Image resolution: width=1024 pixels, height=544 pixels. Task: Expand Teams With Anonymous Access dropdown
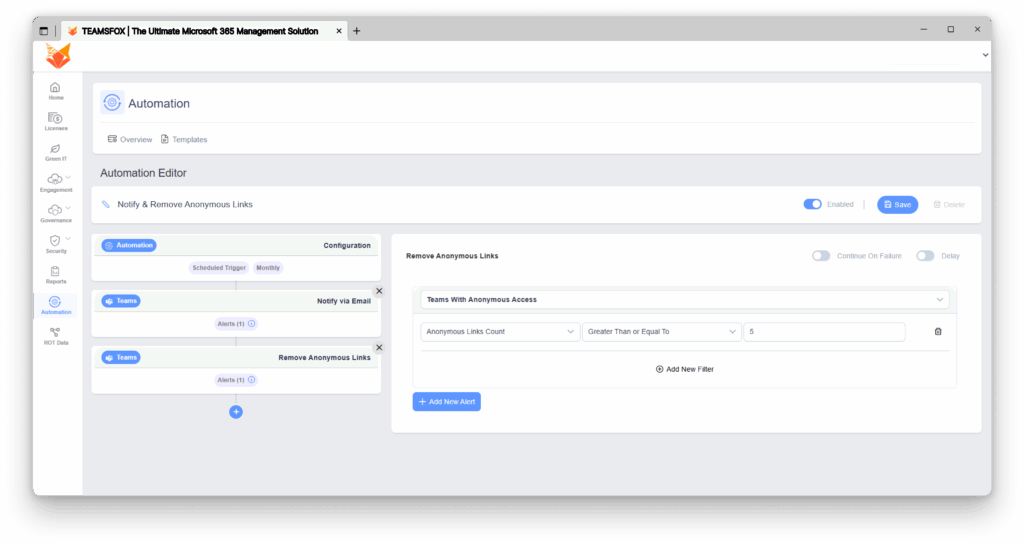pyautogui.click(x=684, y=300)
